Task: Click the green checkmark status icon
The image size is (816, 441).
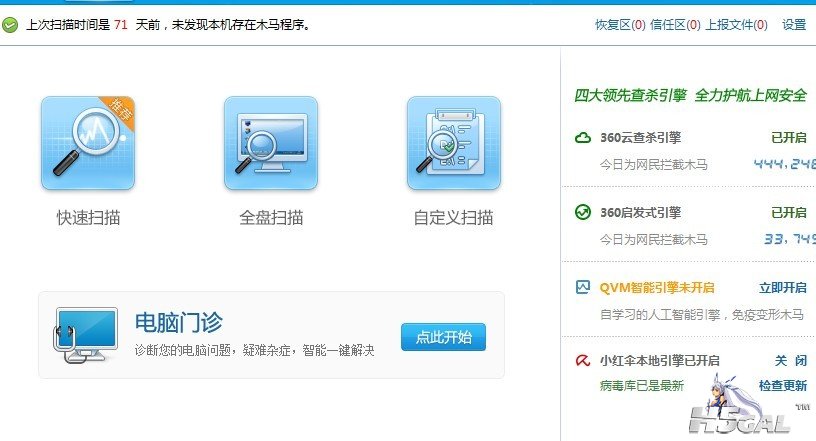Action: [10, 24]
